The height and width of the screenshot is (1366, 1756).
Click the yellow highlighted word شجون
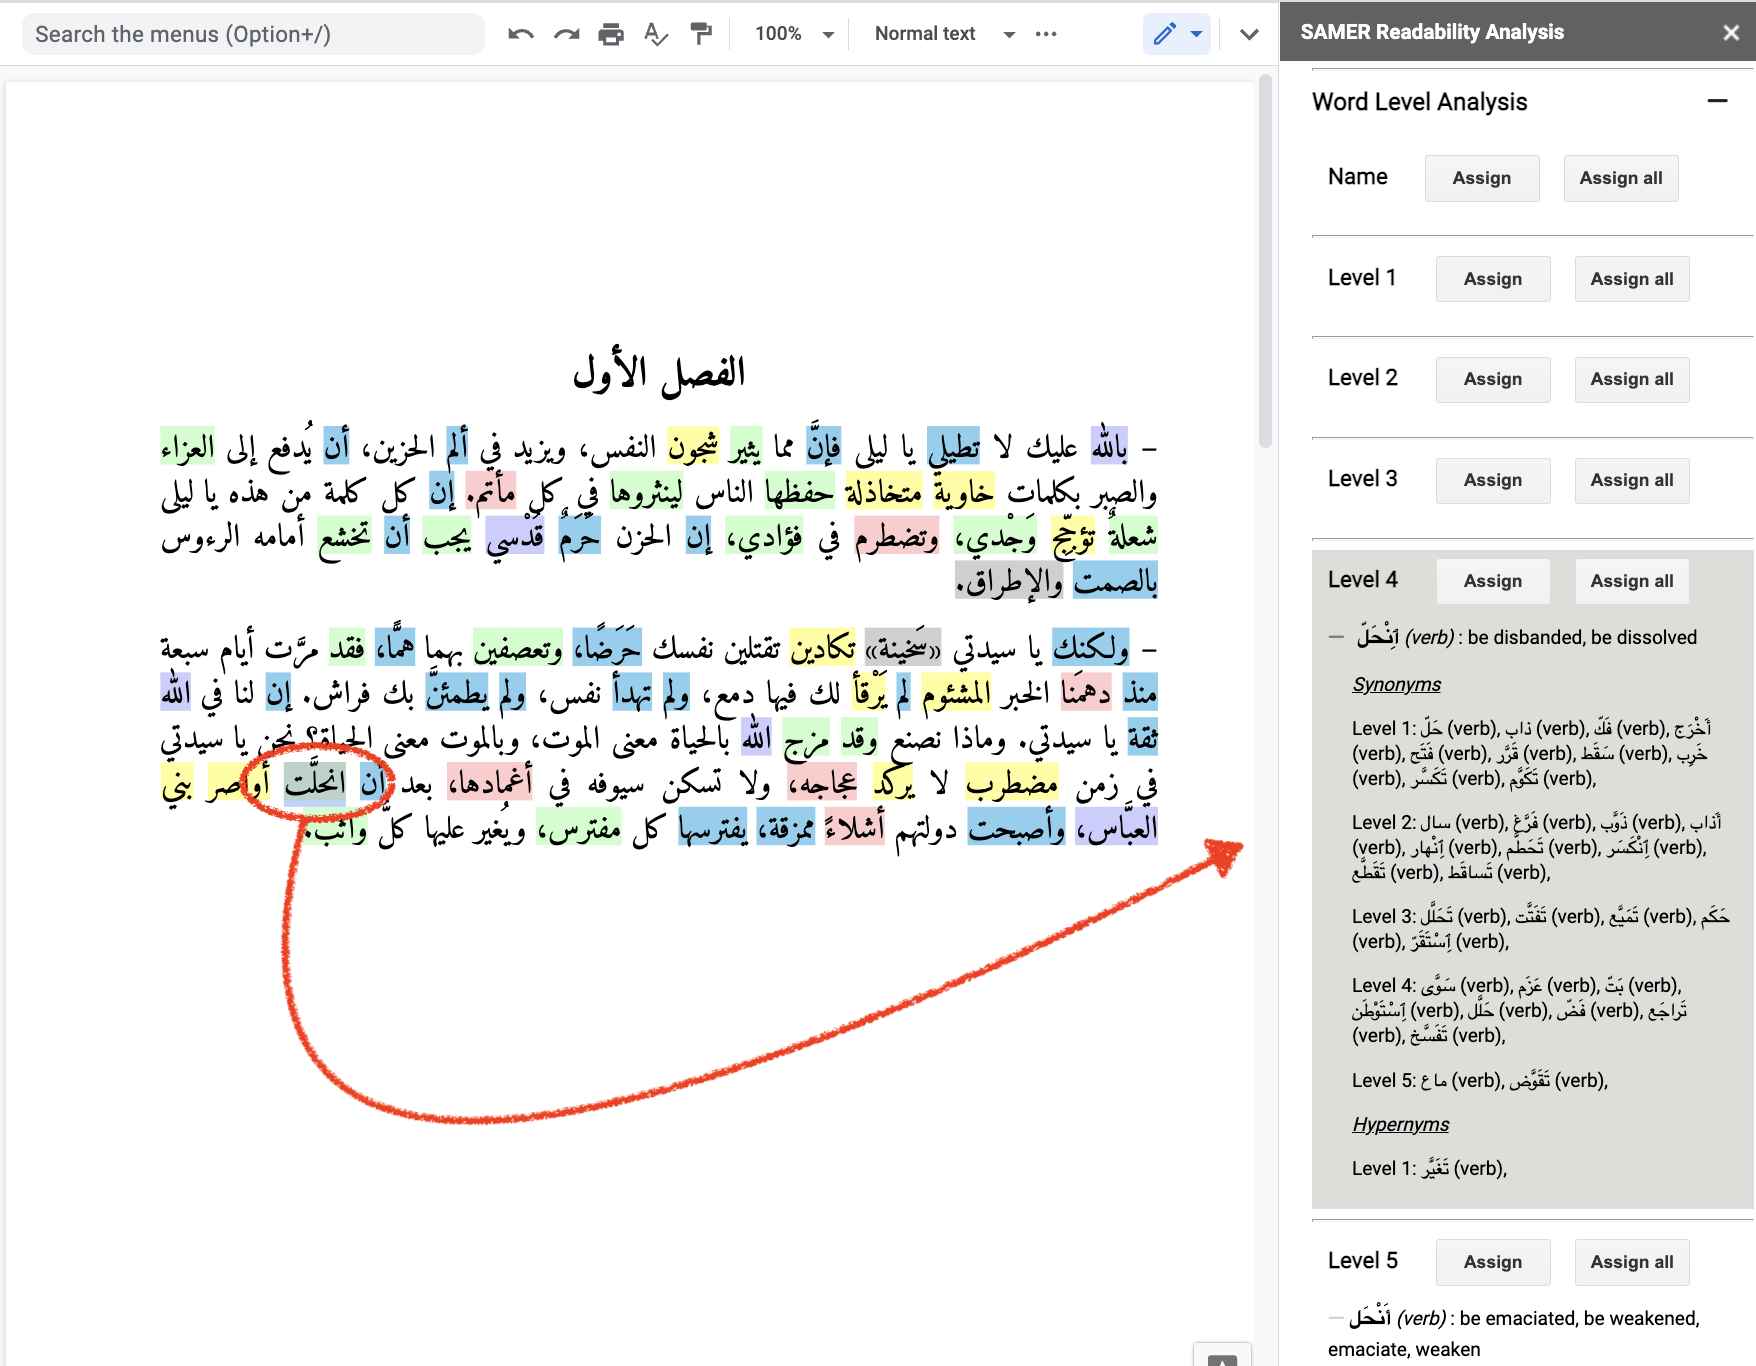(693, 447)
